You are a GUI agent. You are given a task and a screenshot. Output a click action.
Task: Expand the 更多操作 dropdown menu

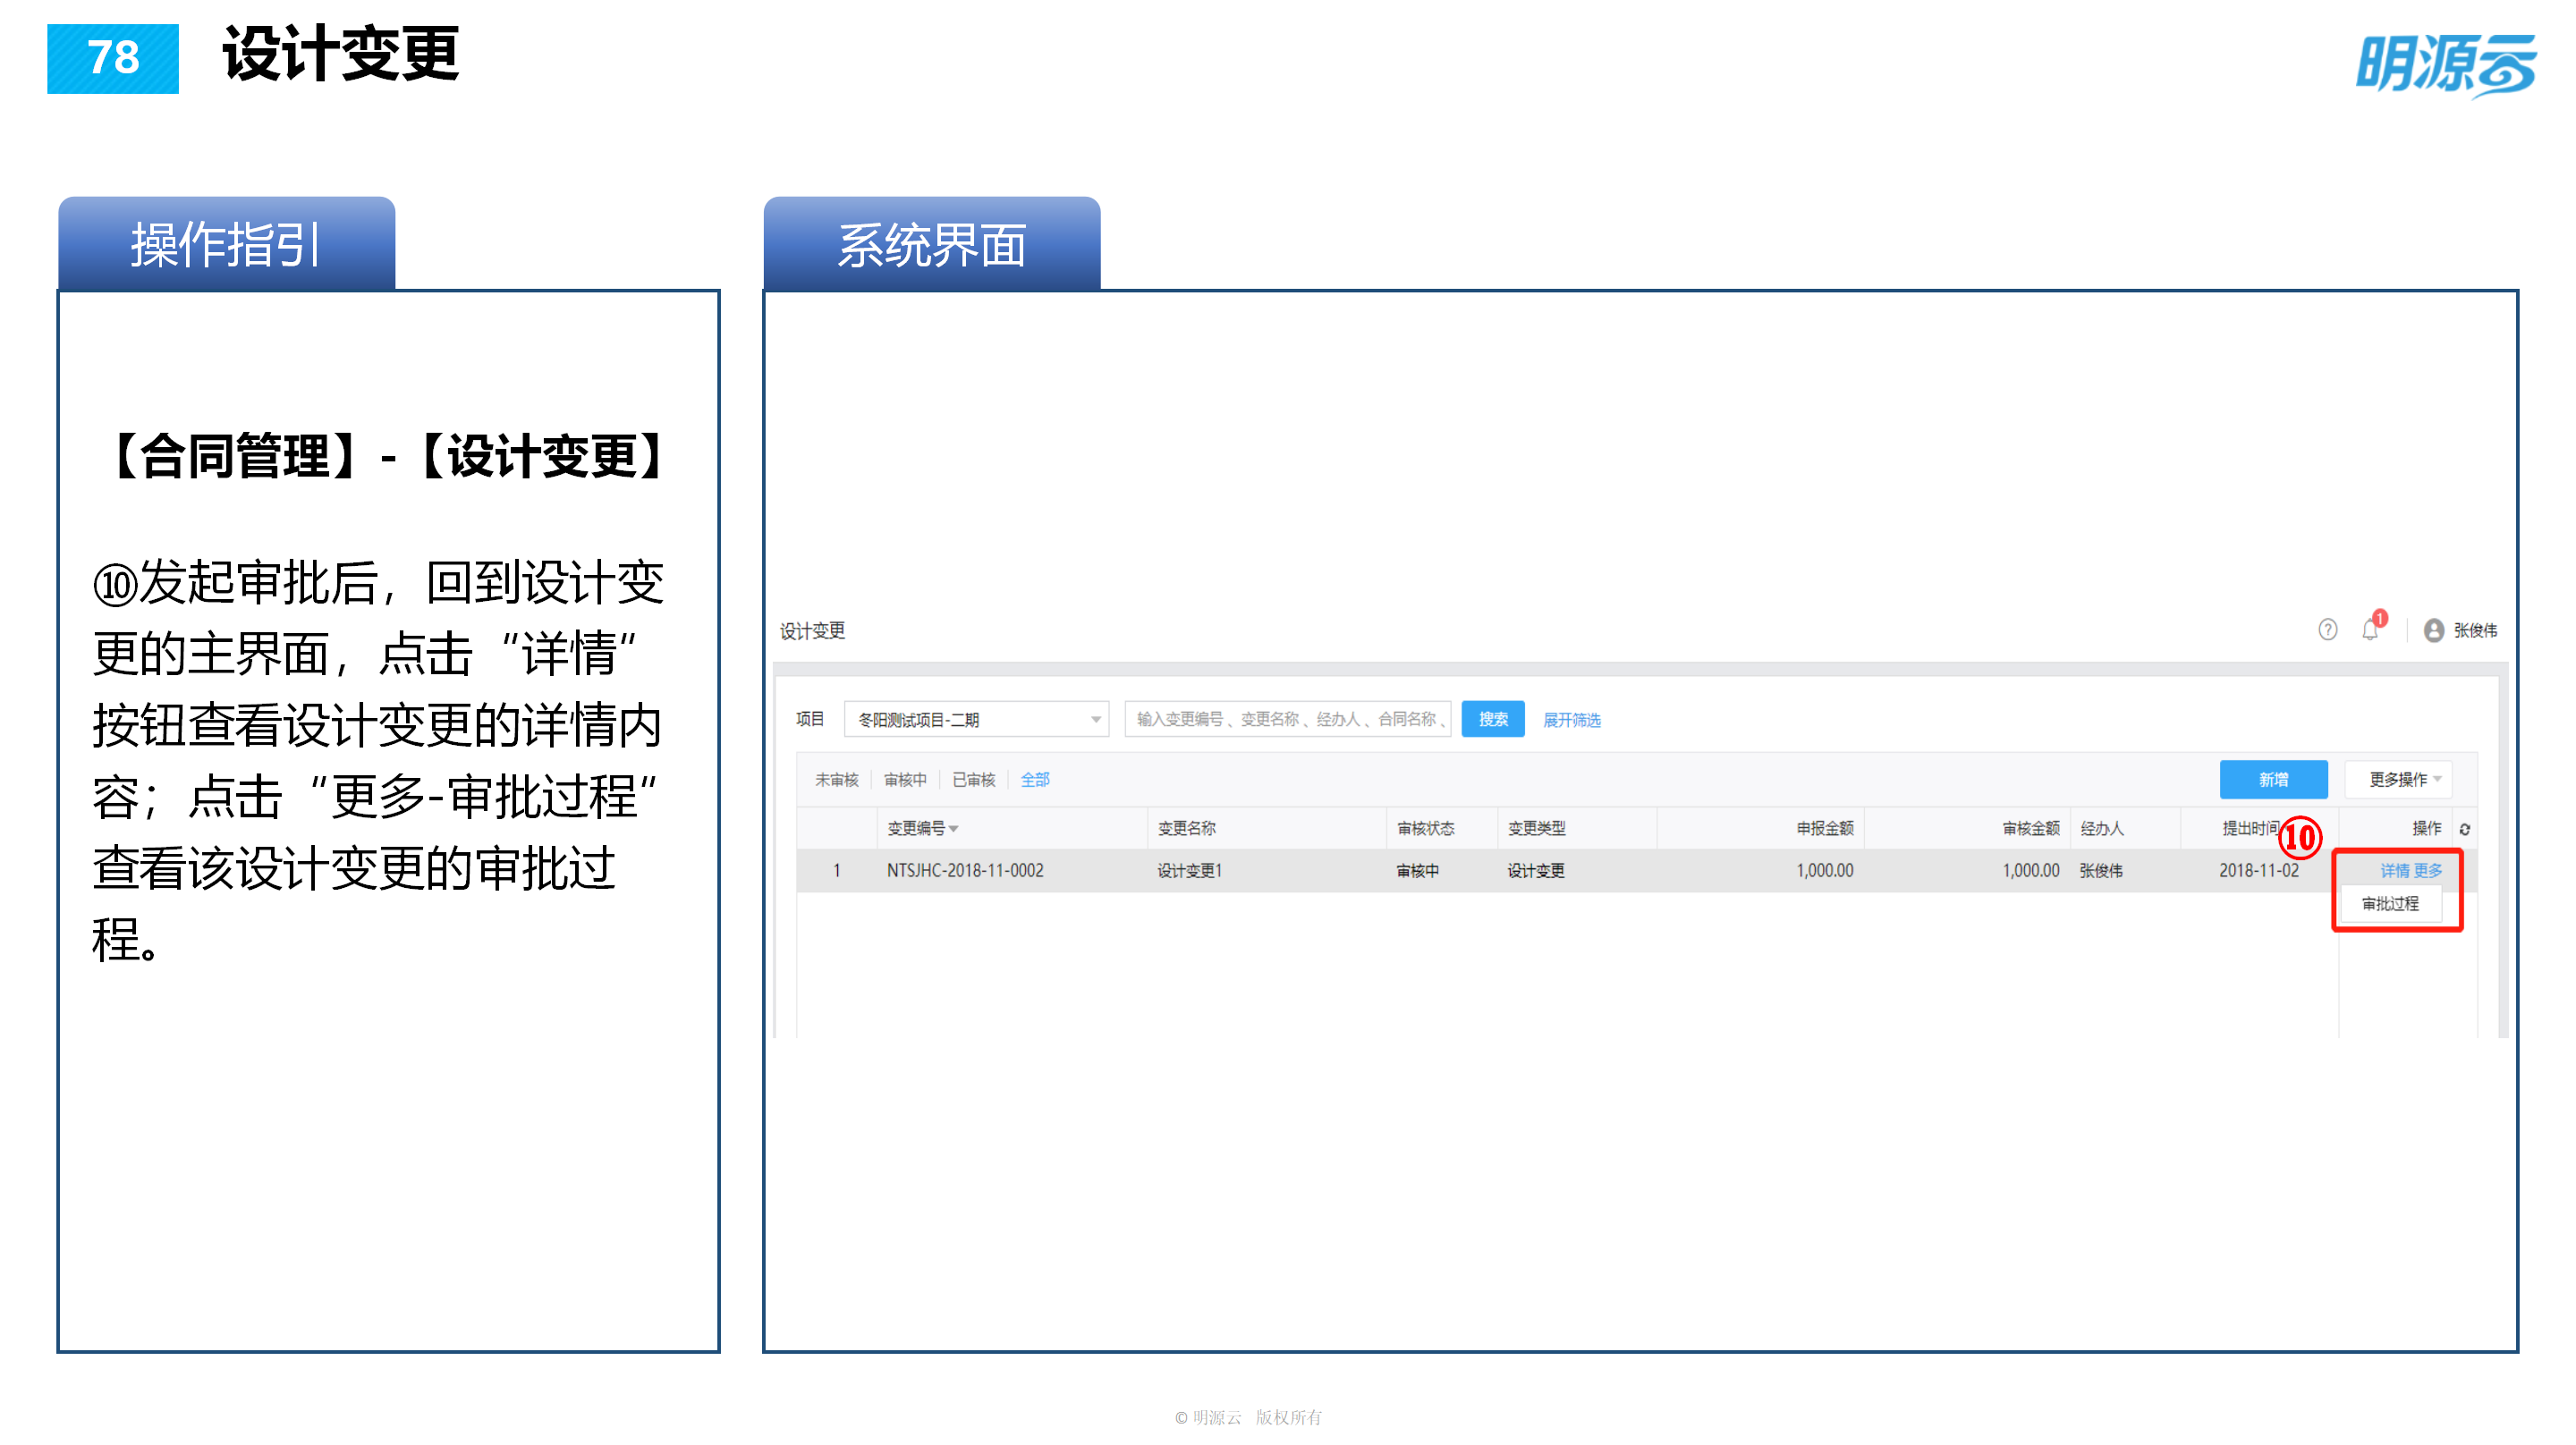(2399, 779)
